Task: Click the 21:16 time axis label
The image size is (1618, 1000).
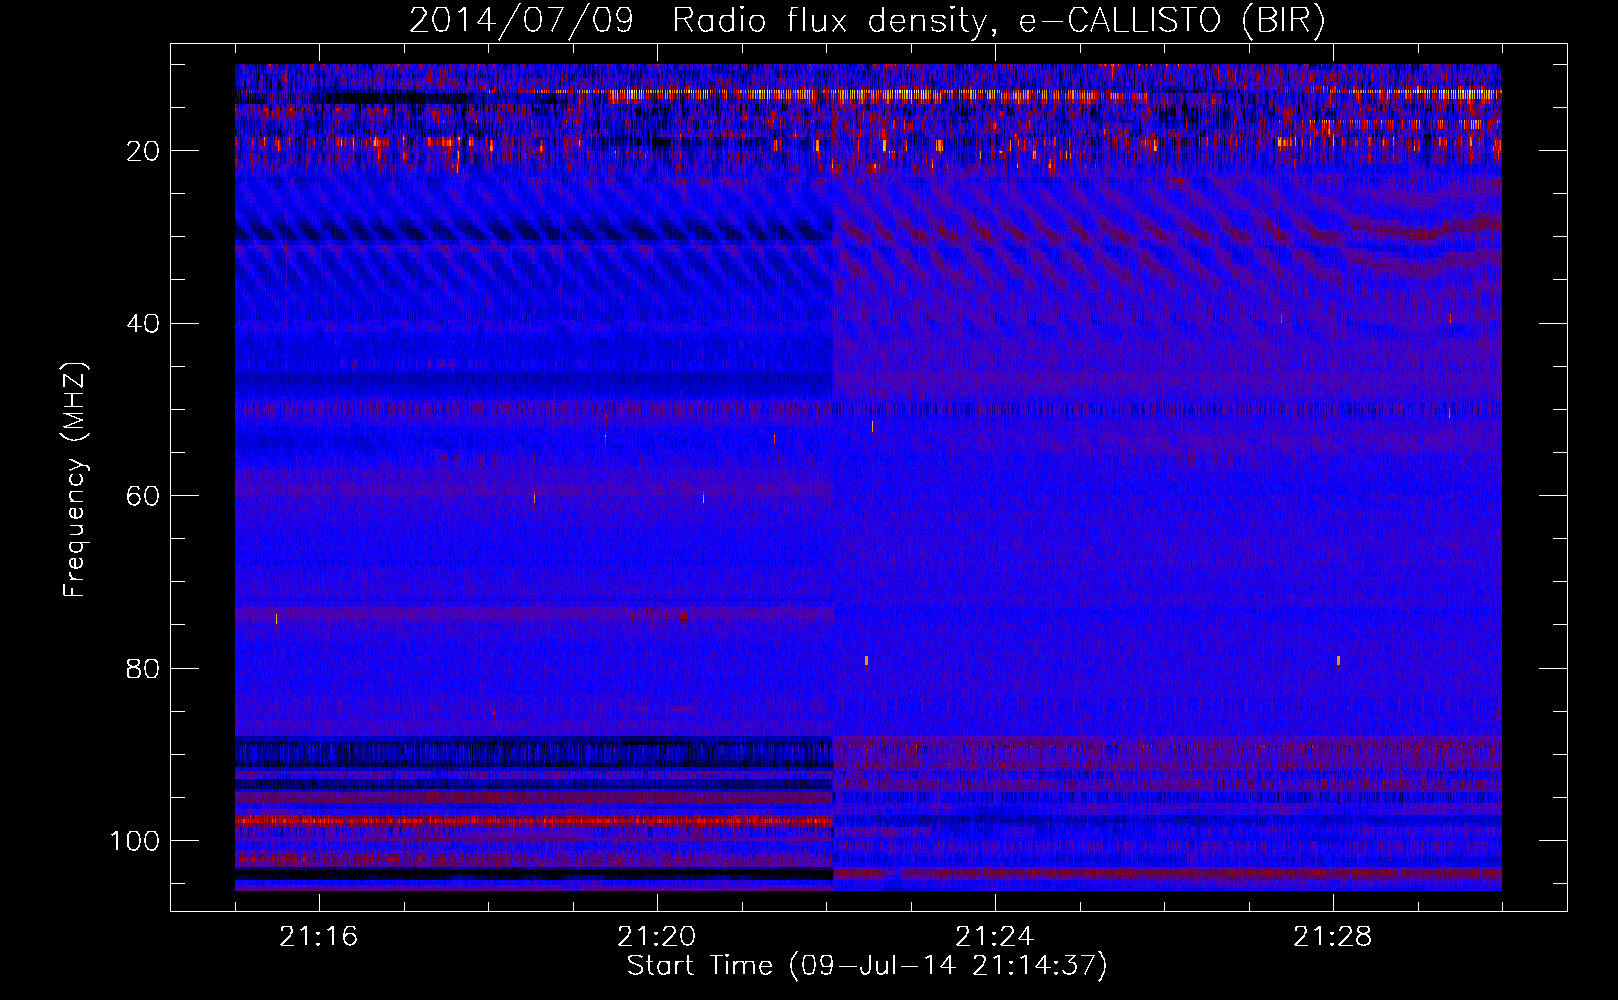Action: click(x=318, y=937)
